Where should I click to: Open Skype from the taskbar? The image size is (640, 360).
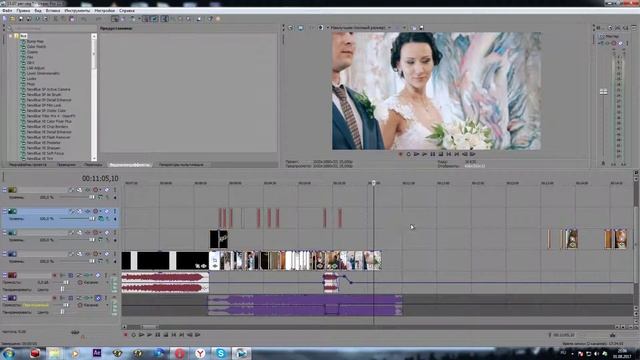pos(221,353)
